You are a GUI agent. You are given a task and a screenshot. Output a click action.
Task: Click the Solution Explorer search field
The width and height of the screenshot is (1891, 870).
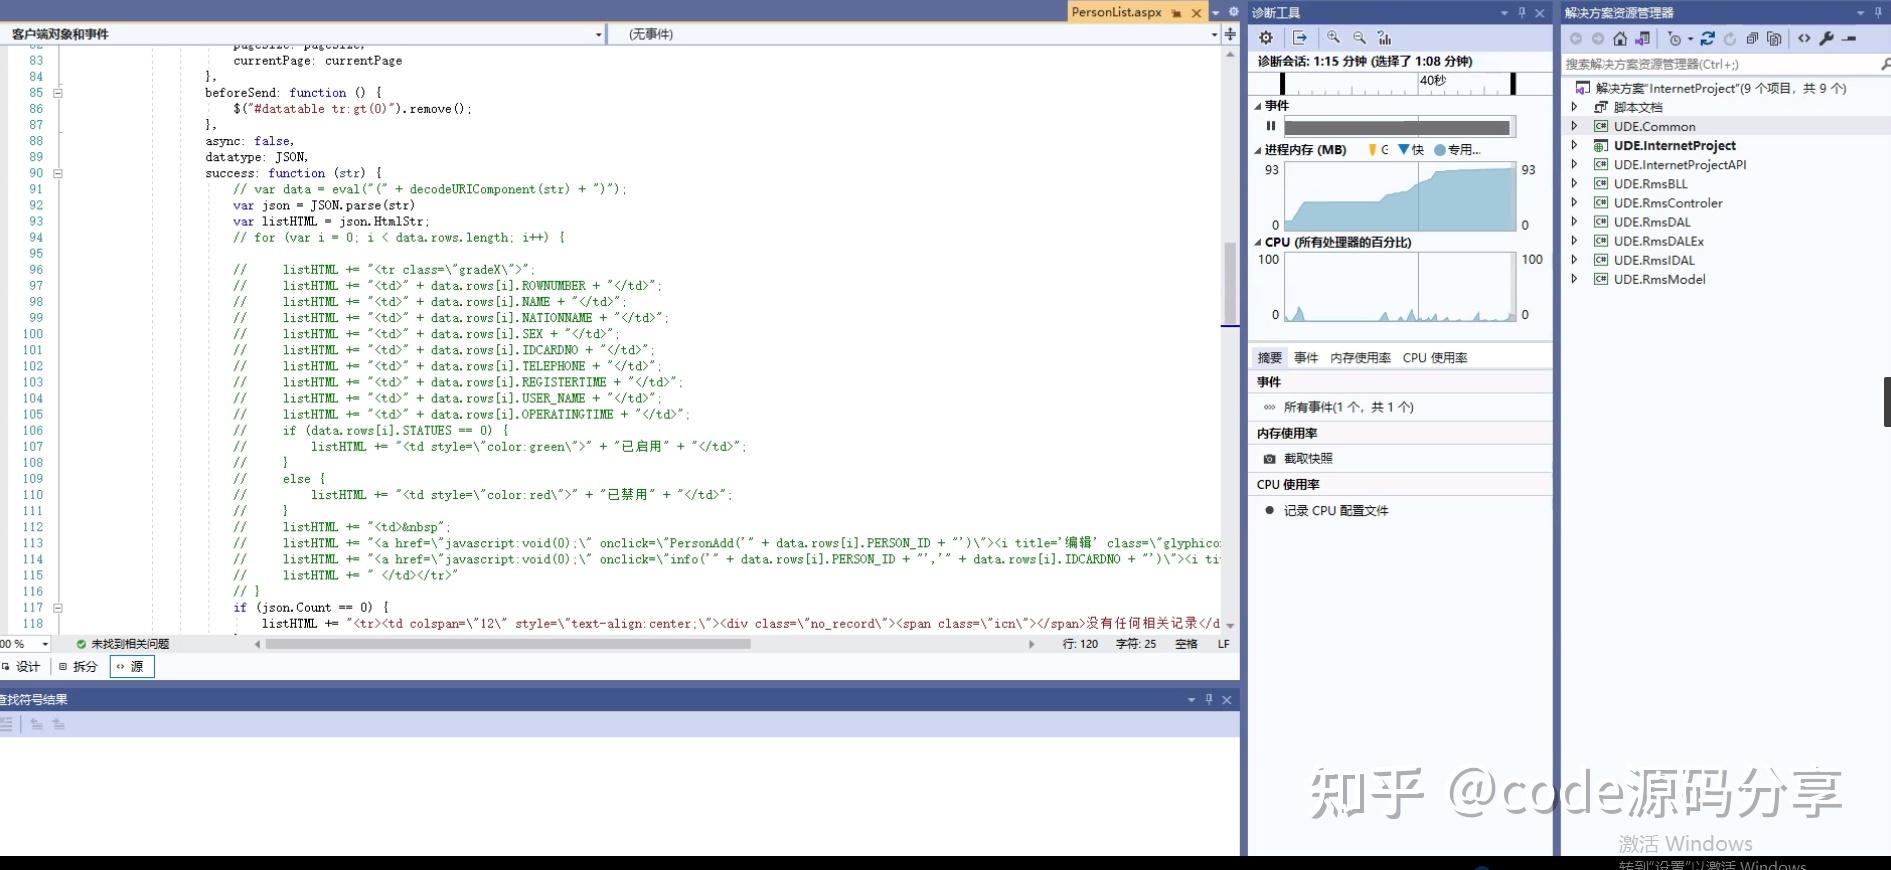1720,64
